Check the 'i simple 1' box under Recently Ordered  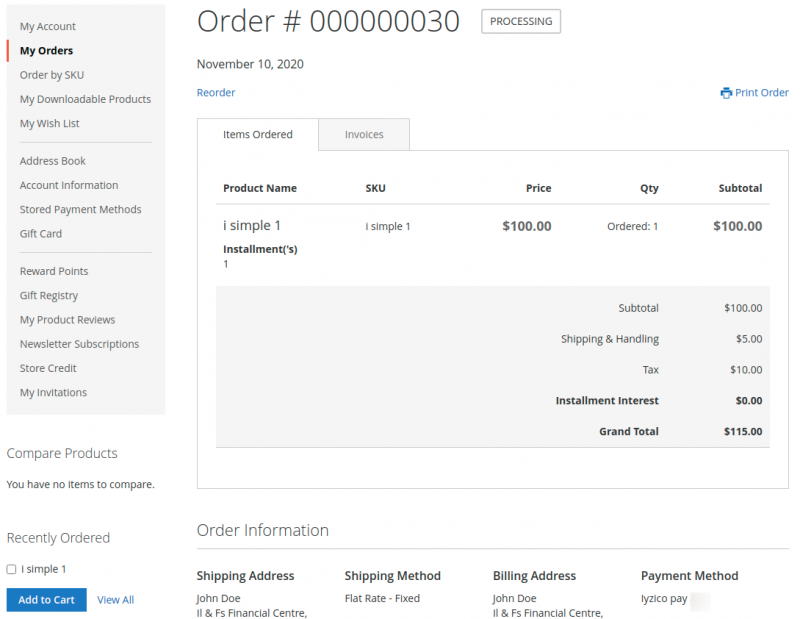point(10,568)
